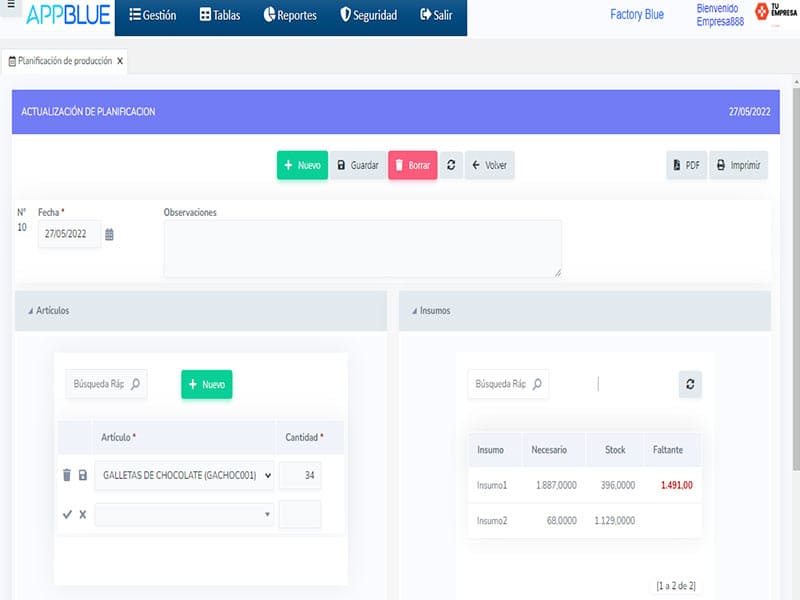The image size is (800, 600).
Task: Click the Guardar button
Action: (x=357, y=165)
